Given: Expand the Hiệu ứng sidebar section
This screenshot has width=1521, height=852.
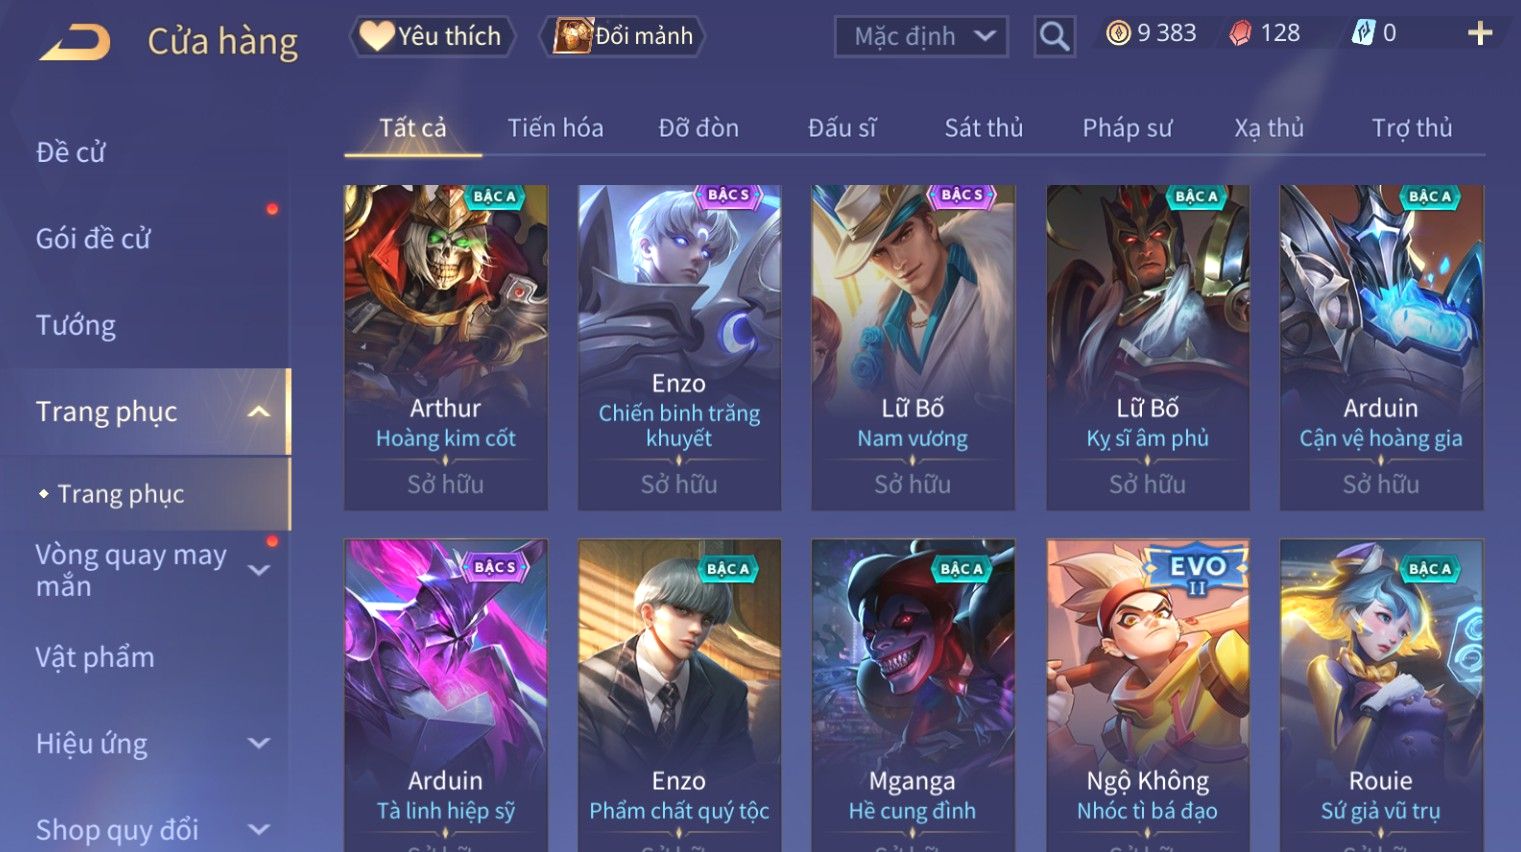Looking at the screenshot, I should 259,744.
